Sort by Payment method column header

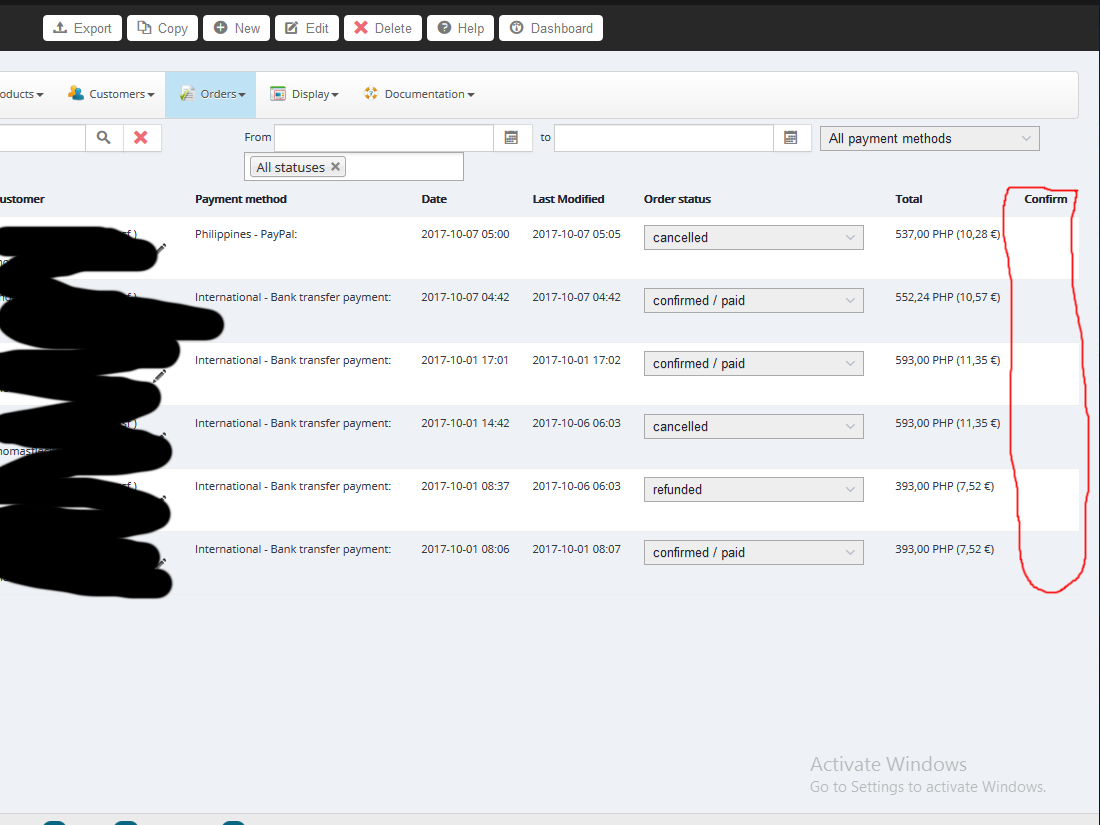241,199
